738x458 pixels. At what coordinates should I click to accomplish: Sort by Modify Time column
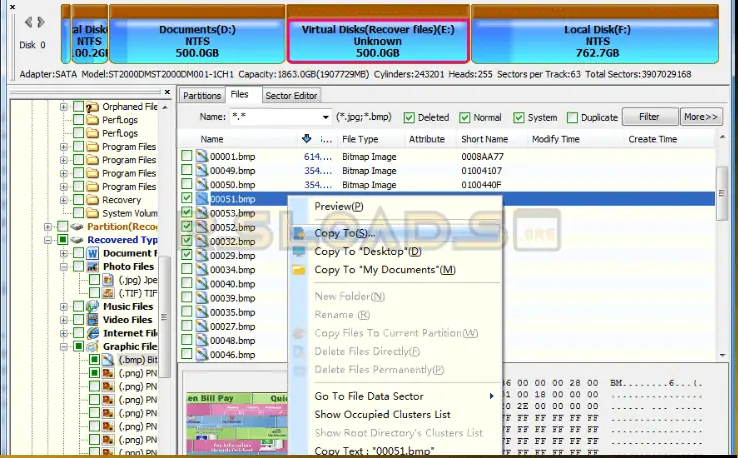tap(555, 139)
